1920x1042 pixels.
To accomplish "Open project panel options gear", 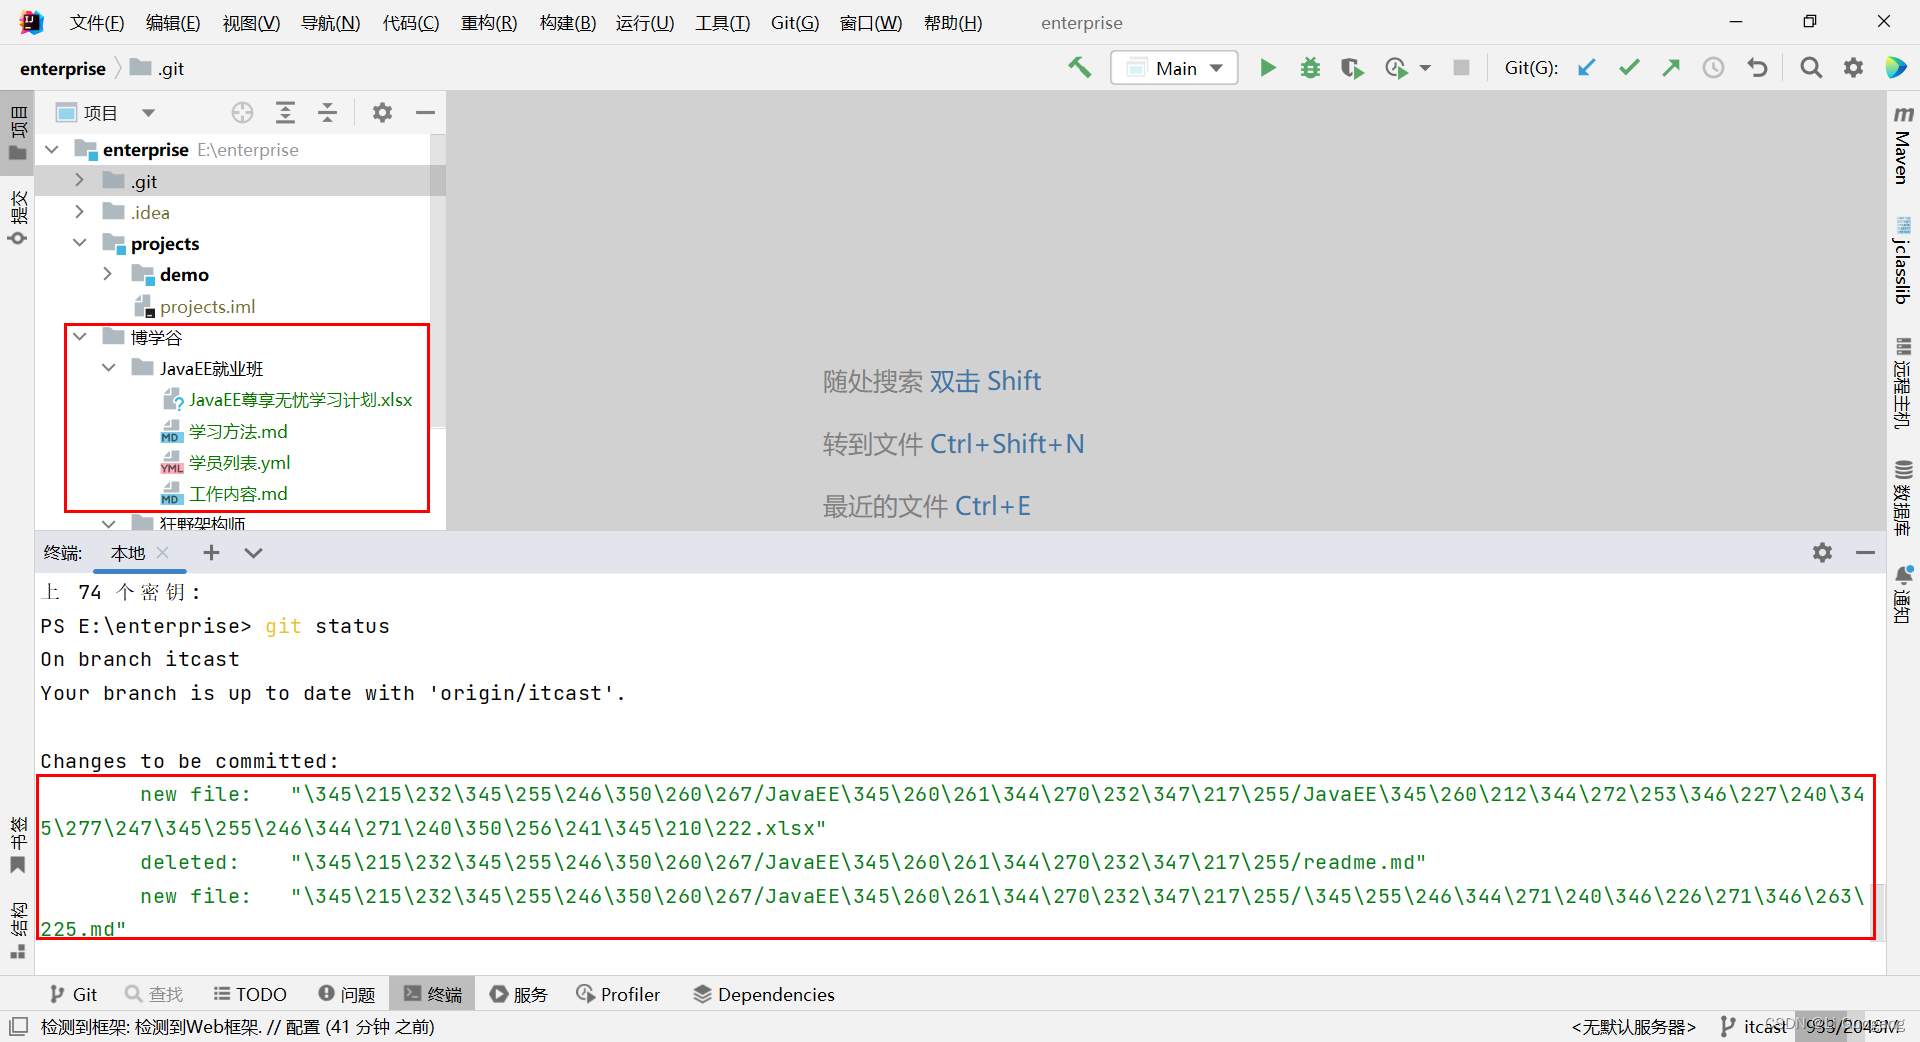I will (x=382, y=113).
